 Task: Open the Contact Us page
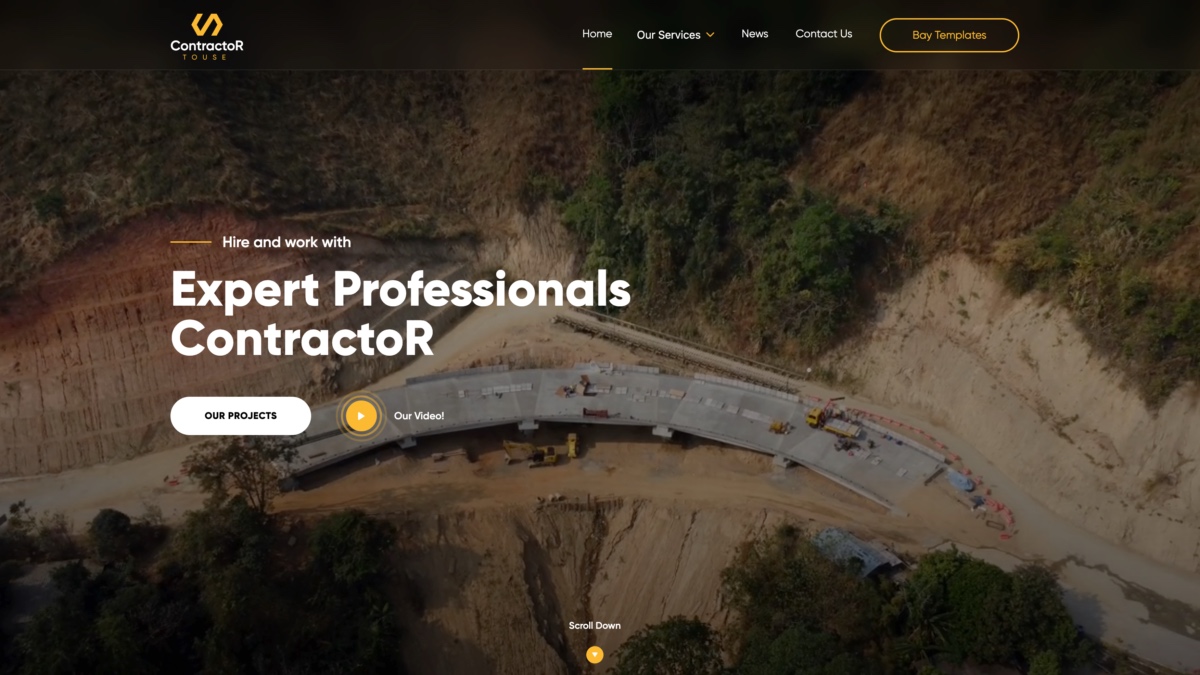tap(824, 34)
